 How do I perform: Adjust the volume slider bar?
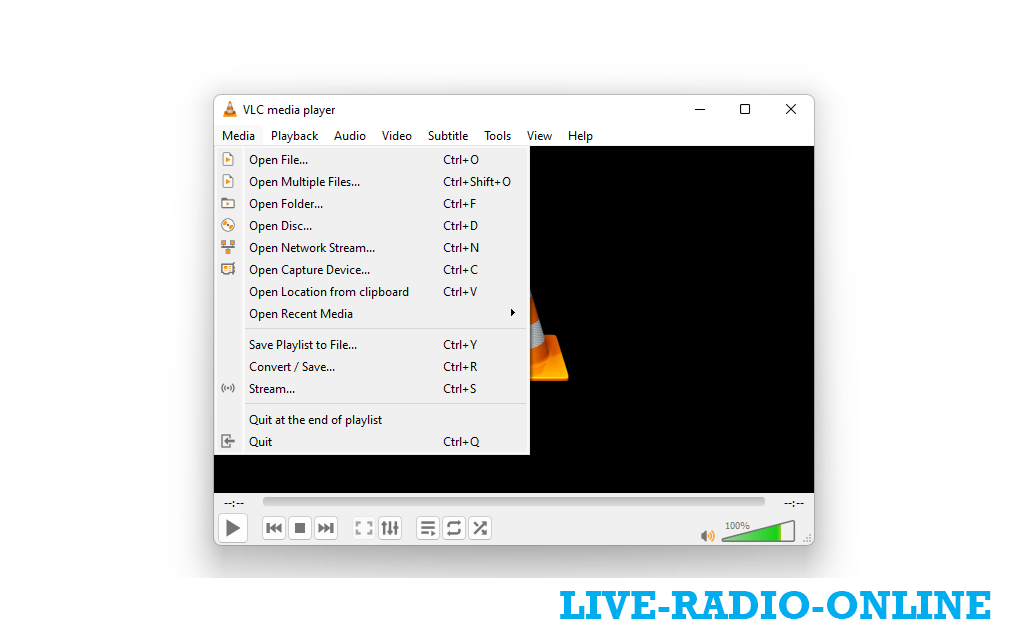pyautogui.click(x=758, y=533)
